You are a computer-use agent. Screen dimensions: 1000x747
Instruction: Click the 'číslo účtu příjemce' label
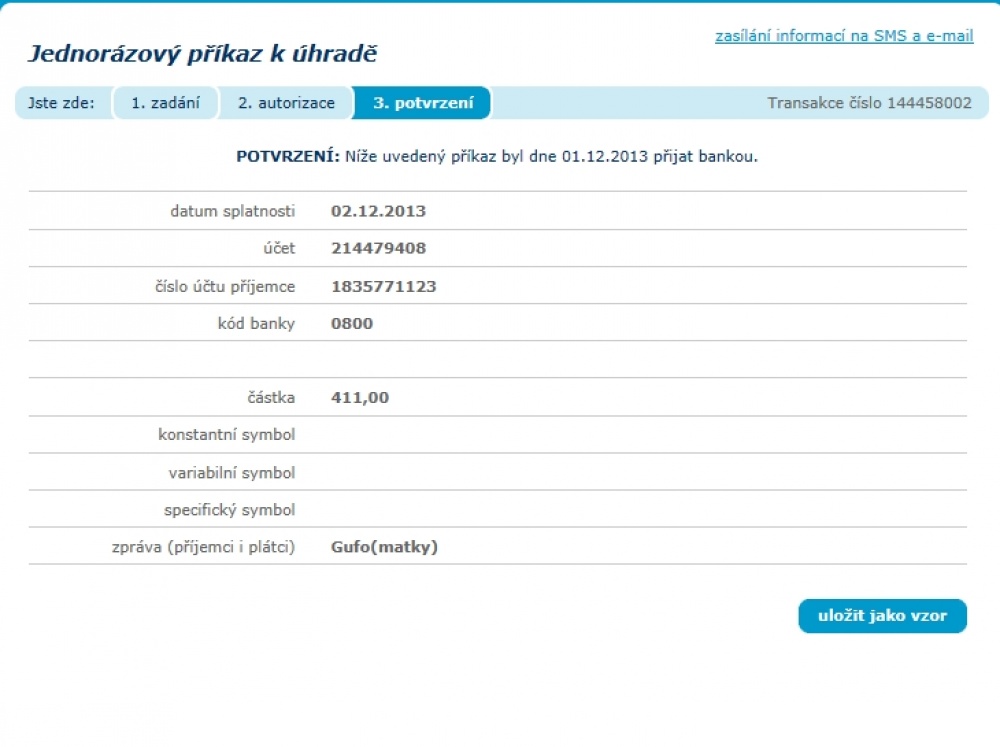[x=225, y=286]
